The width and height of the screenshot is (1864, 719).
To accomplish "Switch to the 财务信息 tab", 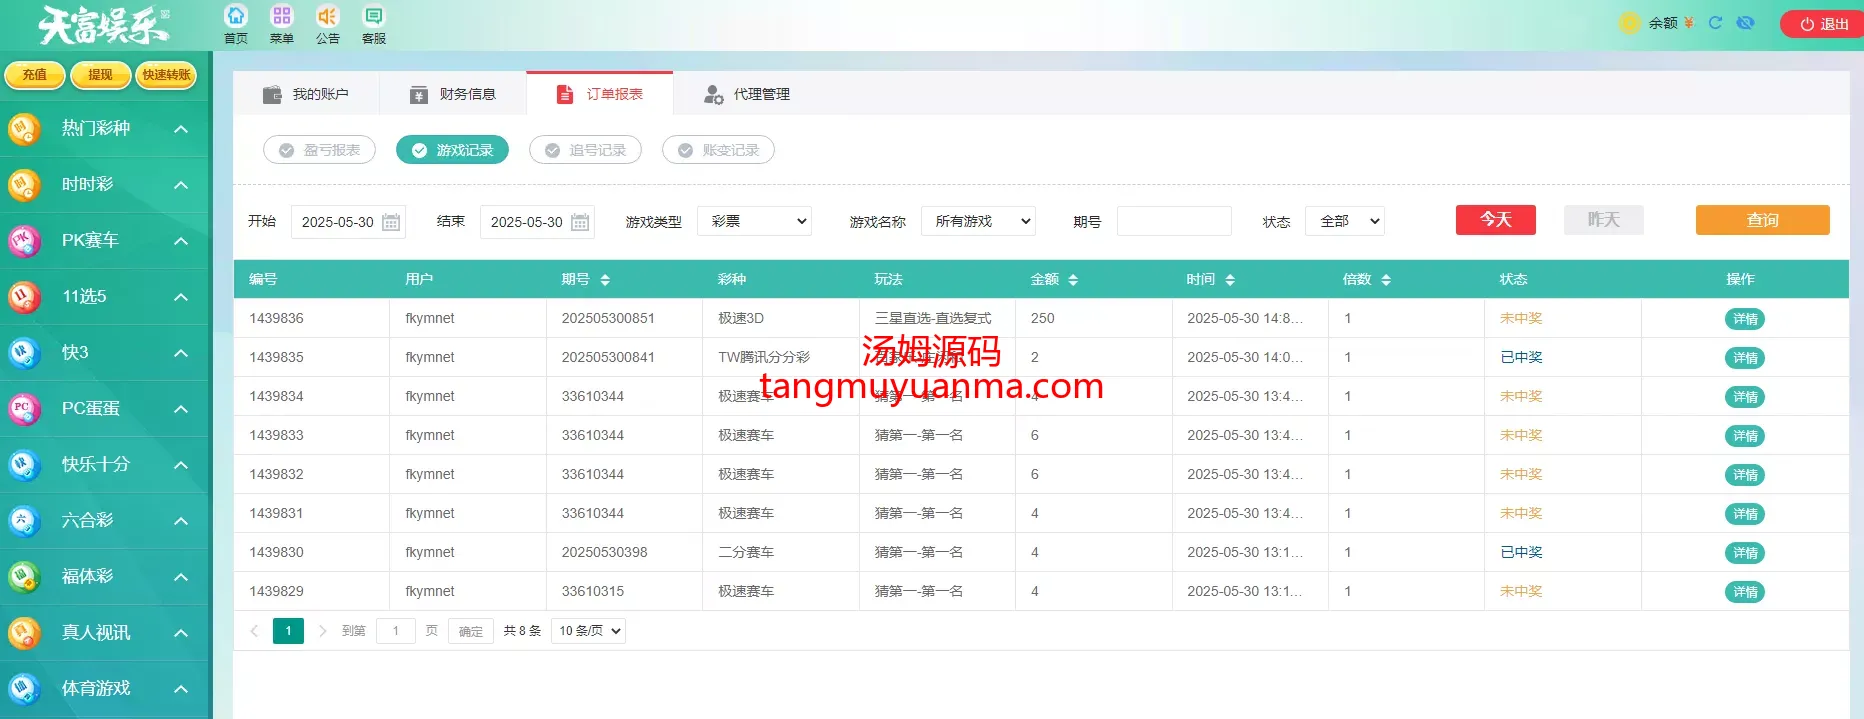I will tap(453, 94).
